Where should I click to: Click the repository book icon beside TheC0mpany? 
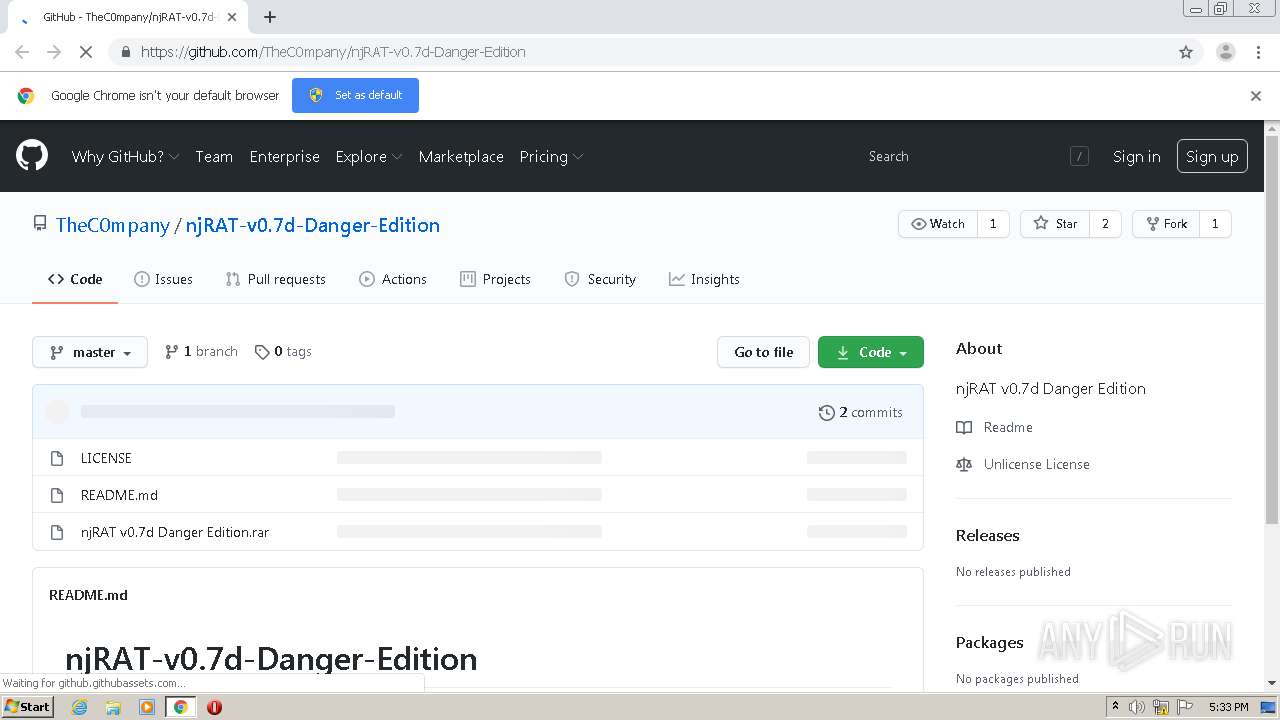pos(40,224)
